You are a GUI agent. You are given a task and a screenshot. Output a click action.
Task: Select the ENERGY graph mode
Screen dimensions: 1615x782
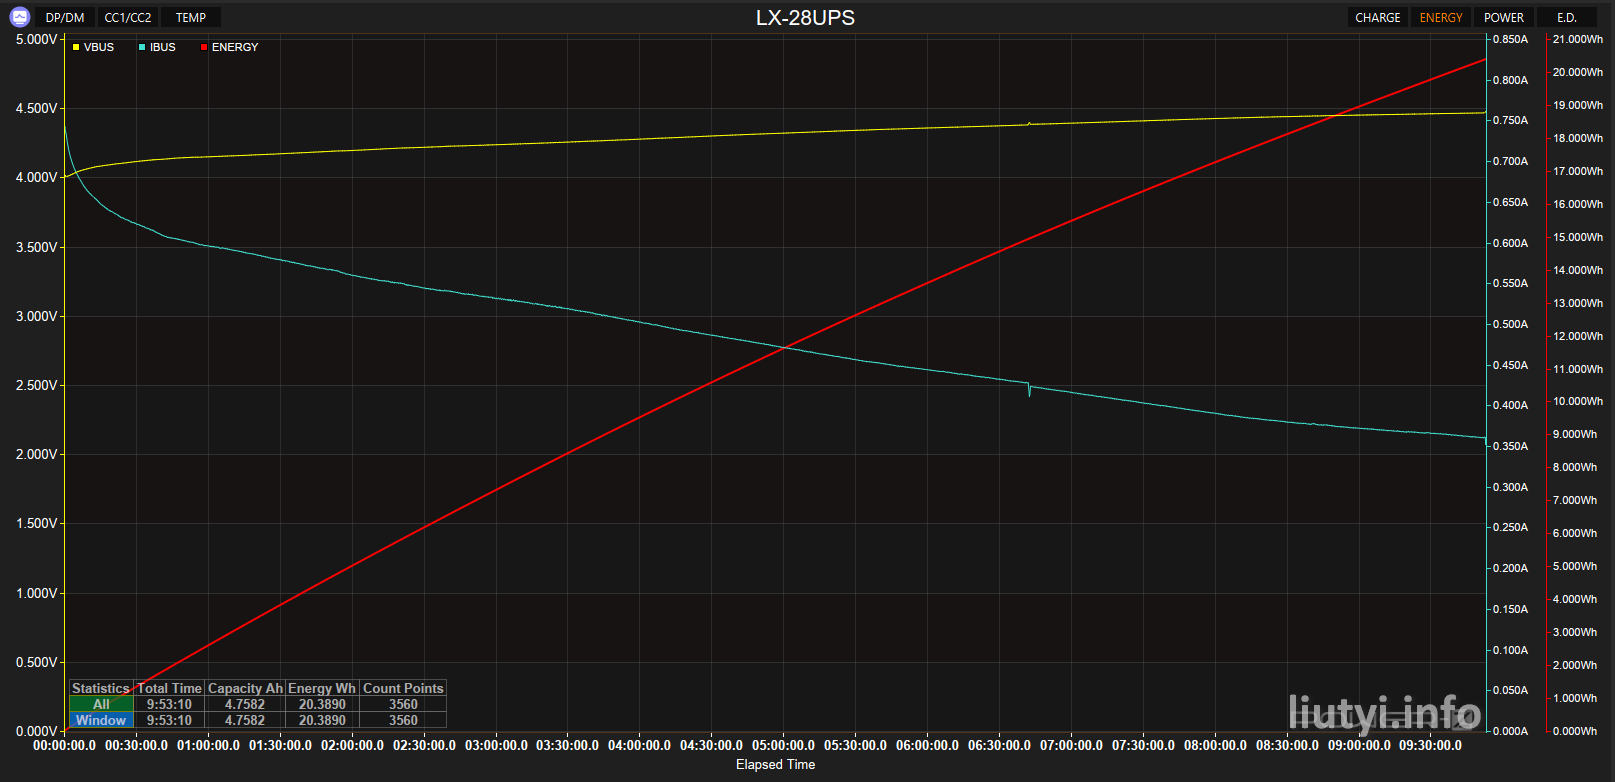click(1440, 18)
